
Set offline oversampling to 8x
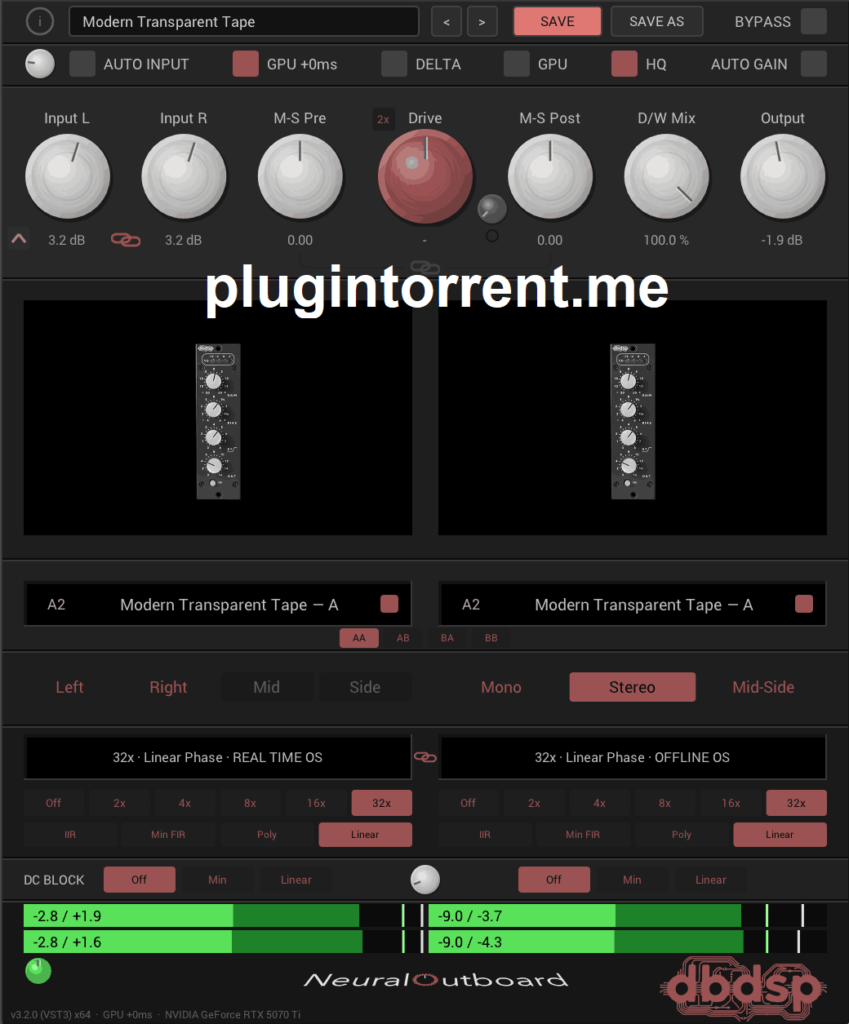point(665,803)
